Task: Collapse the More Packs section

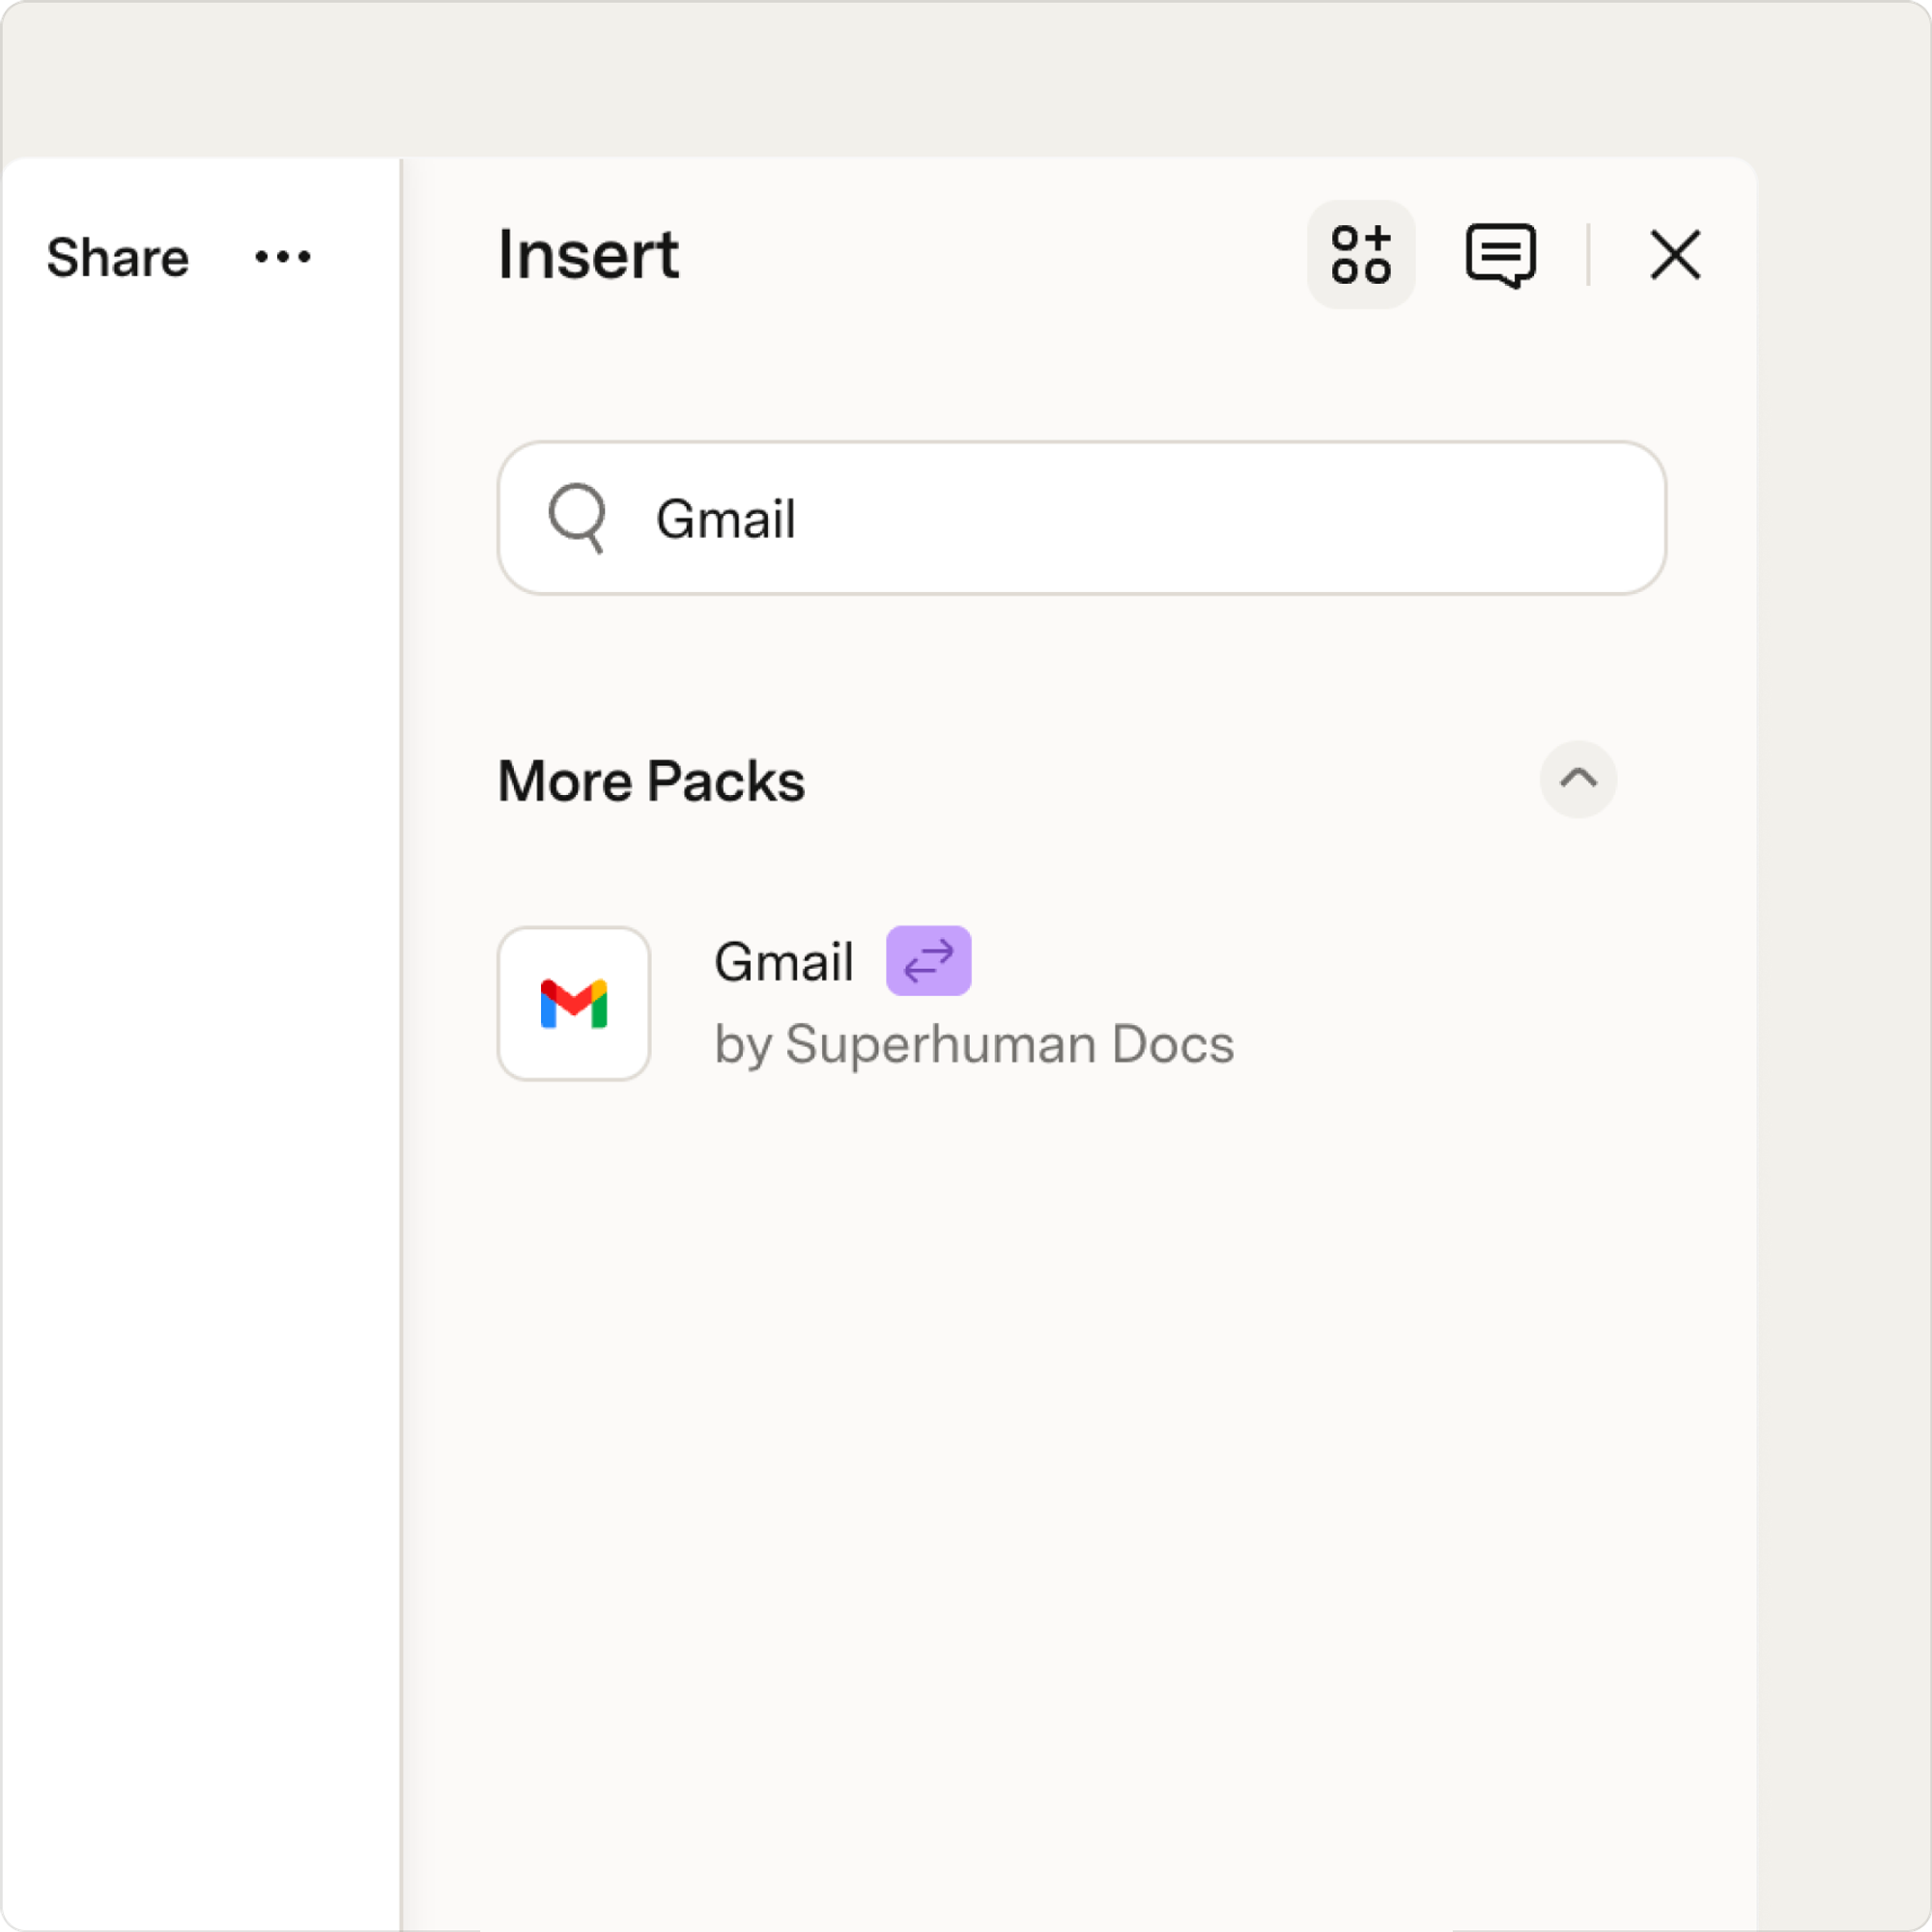Action: [x=1578, y=779]
